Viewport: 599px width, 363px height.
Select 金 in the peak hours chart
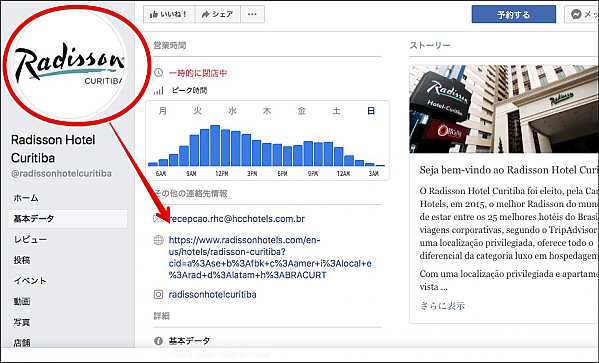tap(301, 111)
